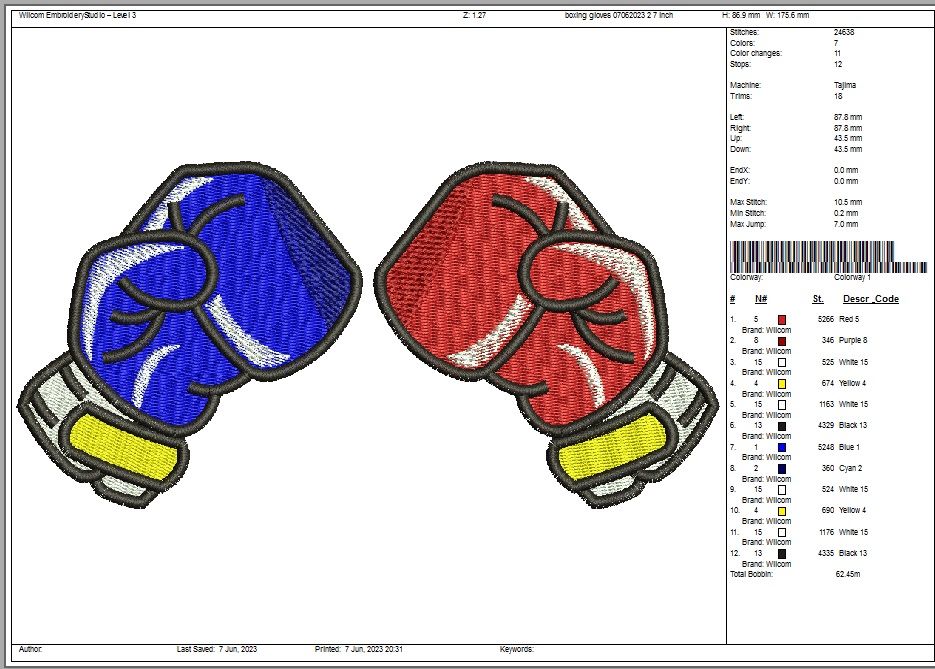Click the Colorway 1 label

tap(852, 277)
